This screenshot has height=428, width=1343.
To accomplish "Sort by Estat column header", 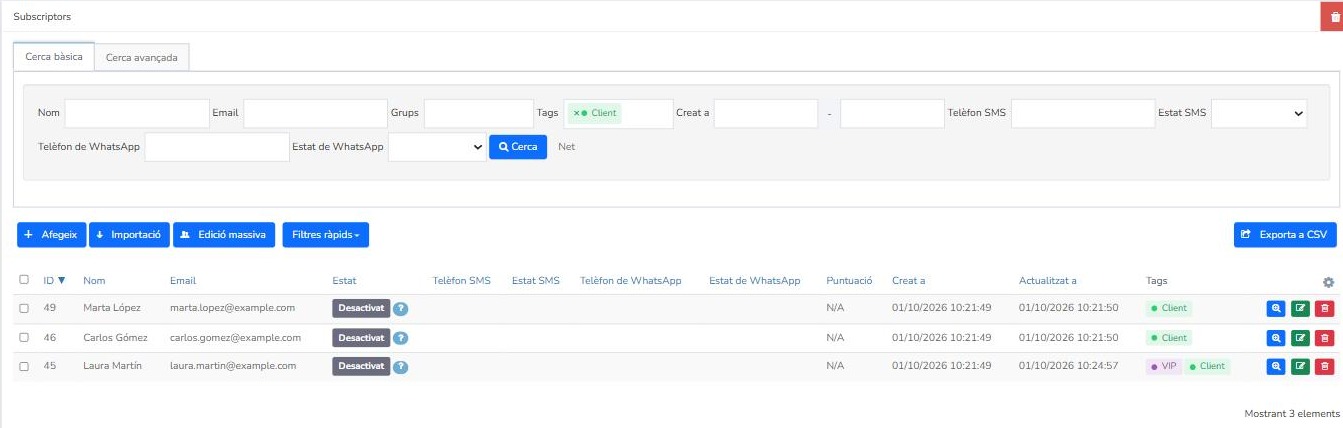I will pos(344,281).
